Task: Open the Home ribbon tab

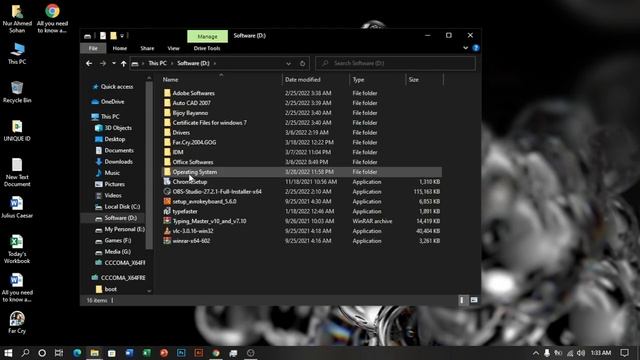Action: [120, 48]
